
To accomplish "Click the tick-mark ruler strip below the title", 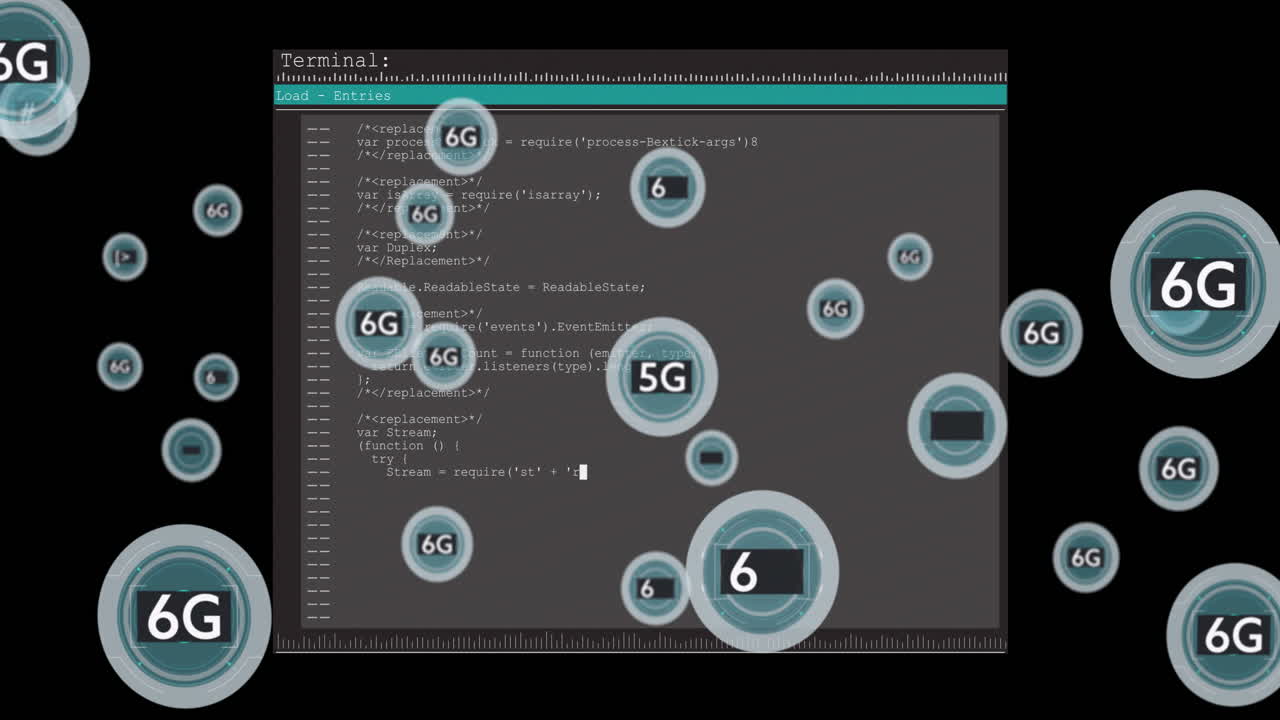I will click(640, 75).
